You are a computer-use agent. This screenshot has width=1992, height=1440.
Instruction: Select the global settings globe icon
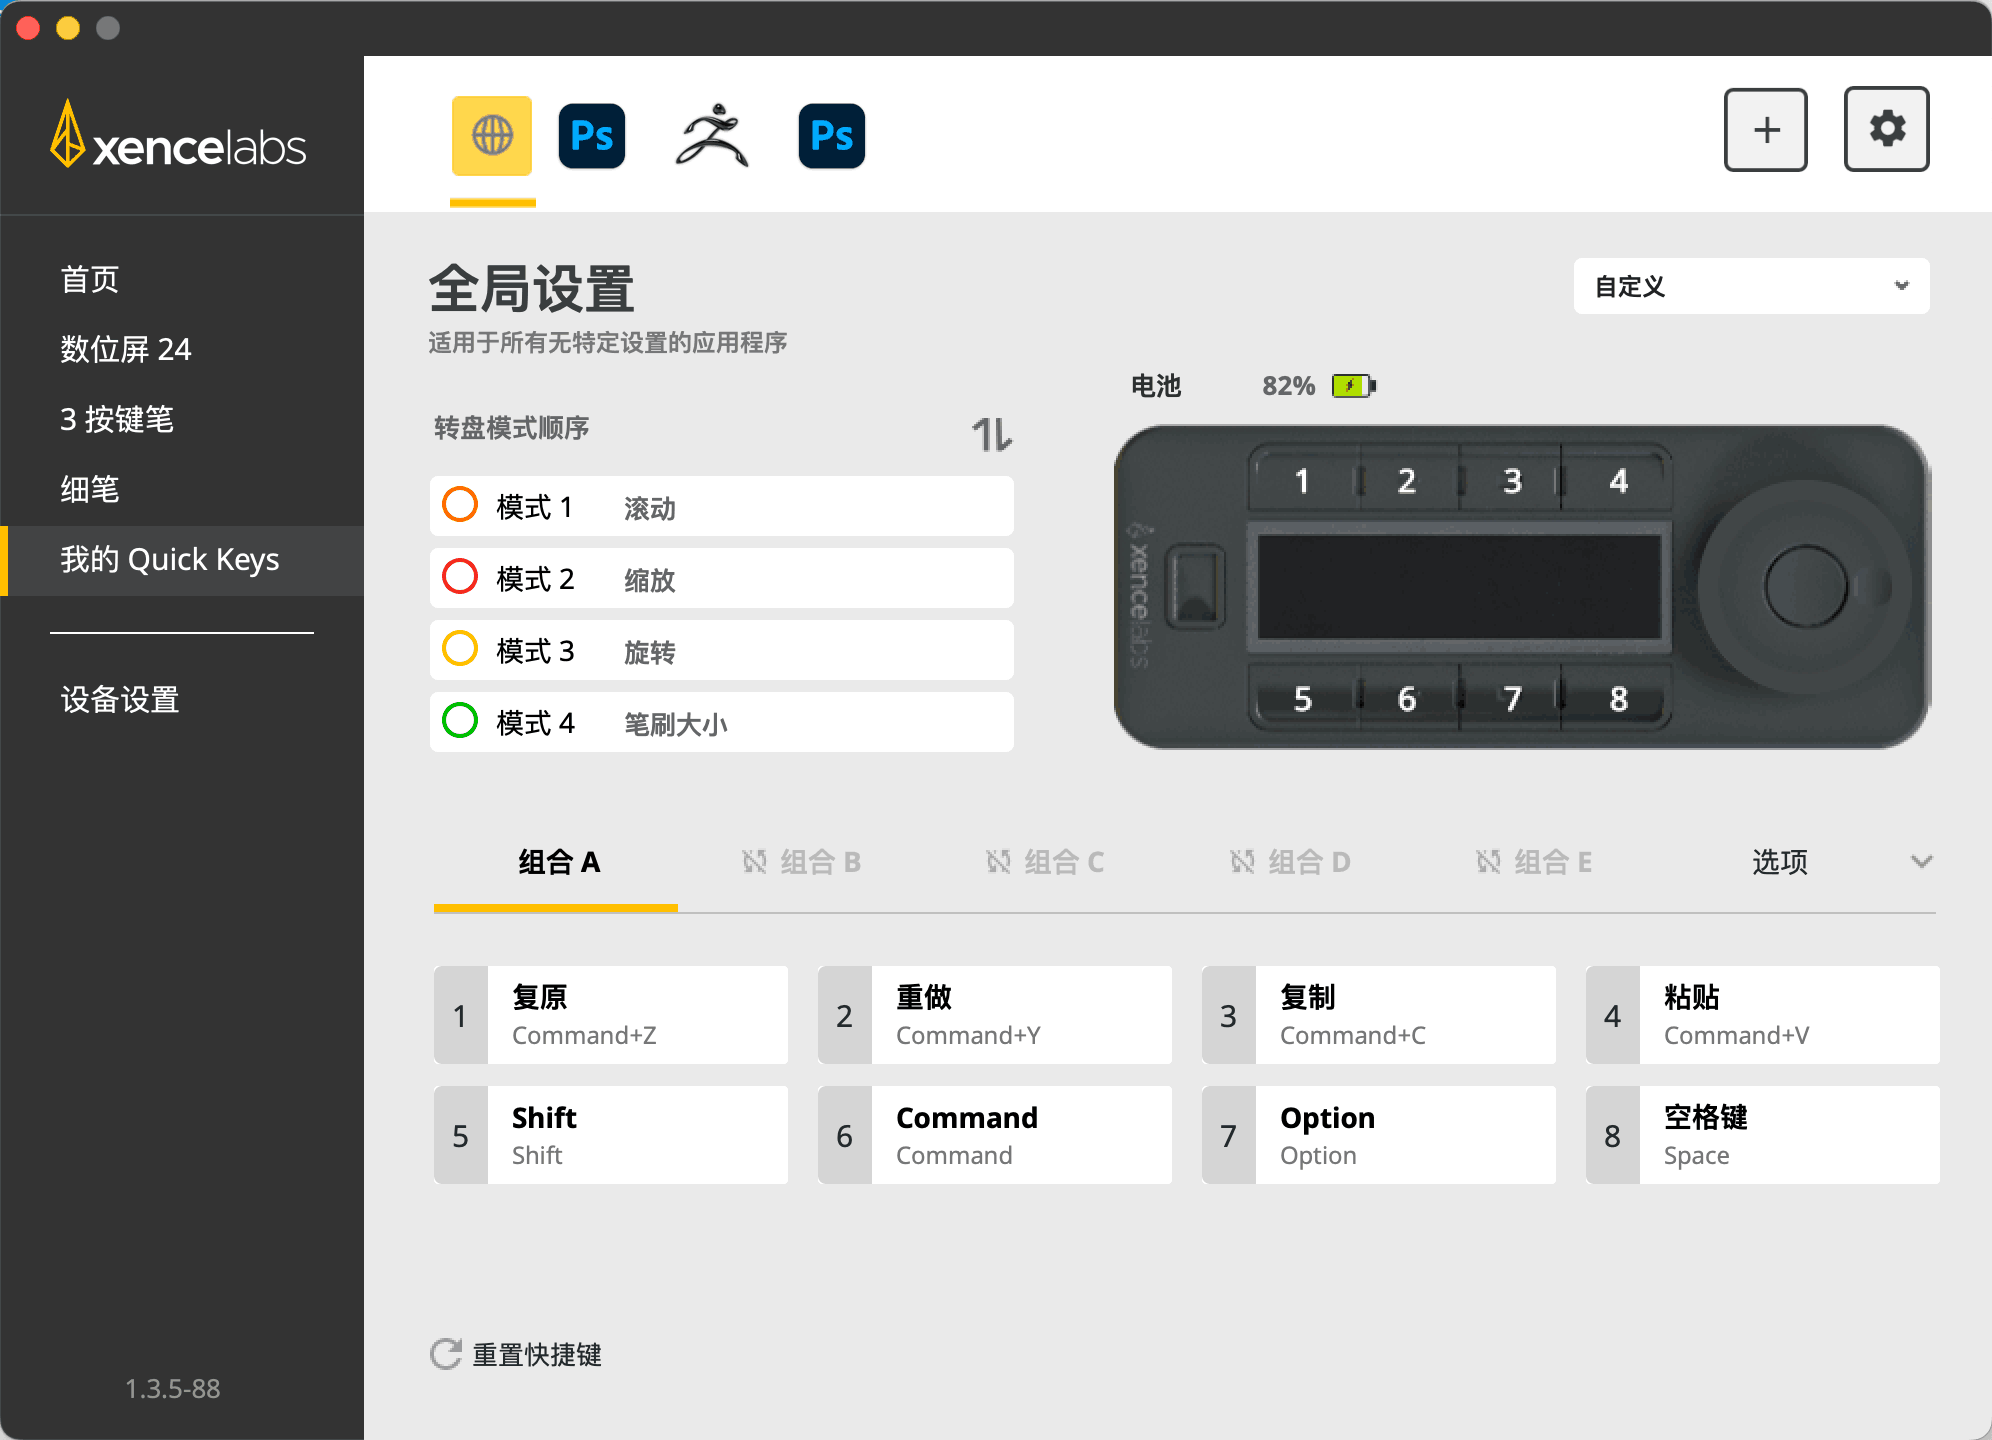click(491, 135)
